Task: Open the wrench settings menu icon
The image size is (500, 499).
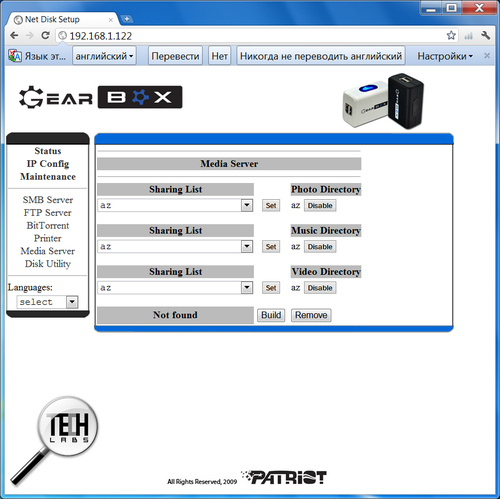Action: point(485,35)
